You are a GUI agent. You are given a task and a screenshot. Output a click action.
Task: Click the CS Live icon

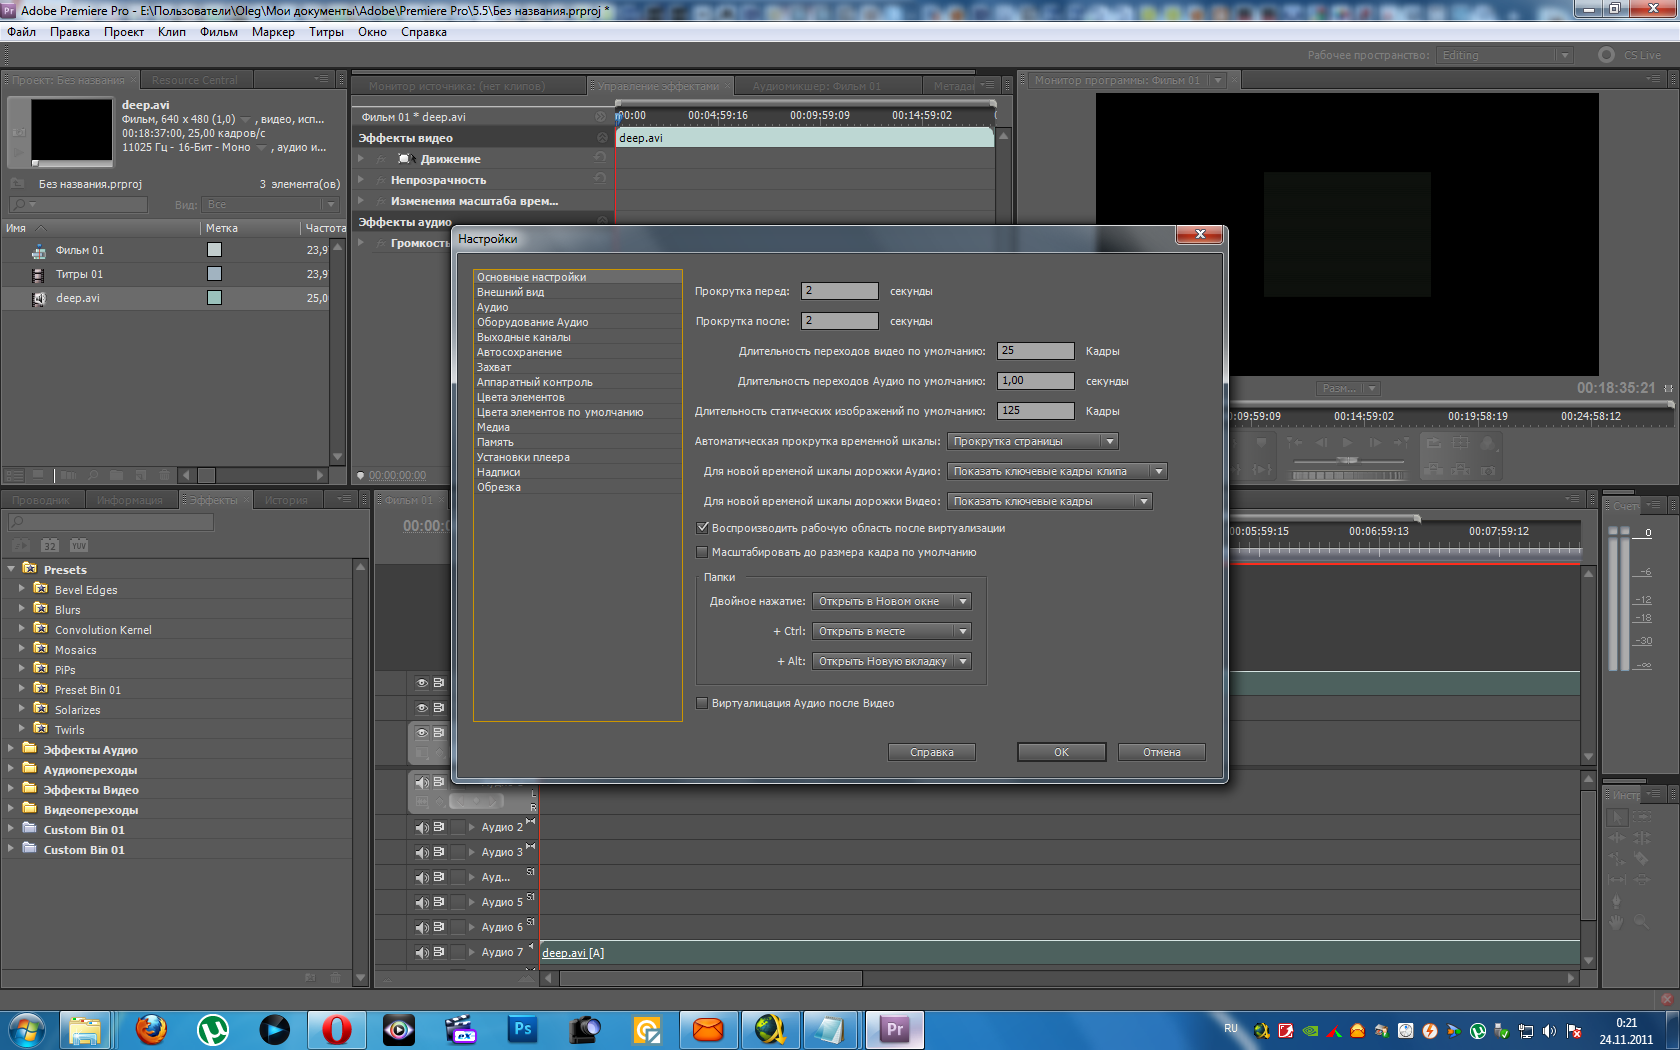tap(1606, 55)
